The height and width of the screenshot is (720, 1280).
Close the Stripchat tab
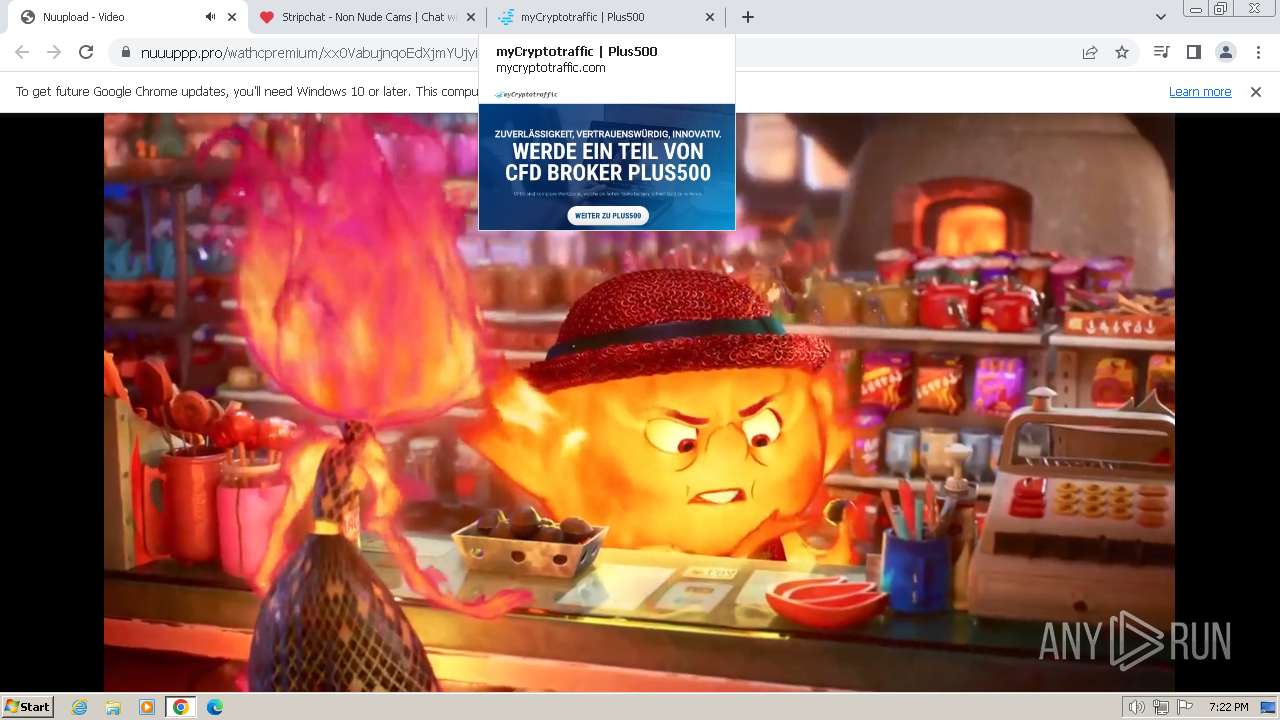(x=471, y=17)
